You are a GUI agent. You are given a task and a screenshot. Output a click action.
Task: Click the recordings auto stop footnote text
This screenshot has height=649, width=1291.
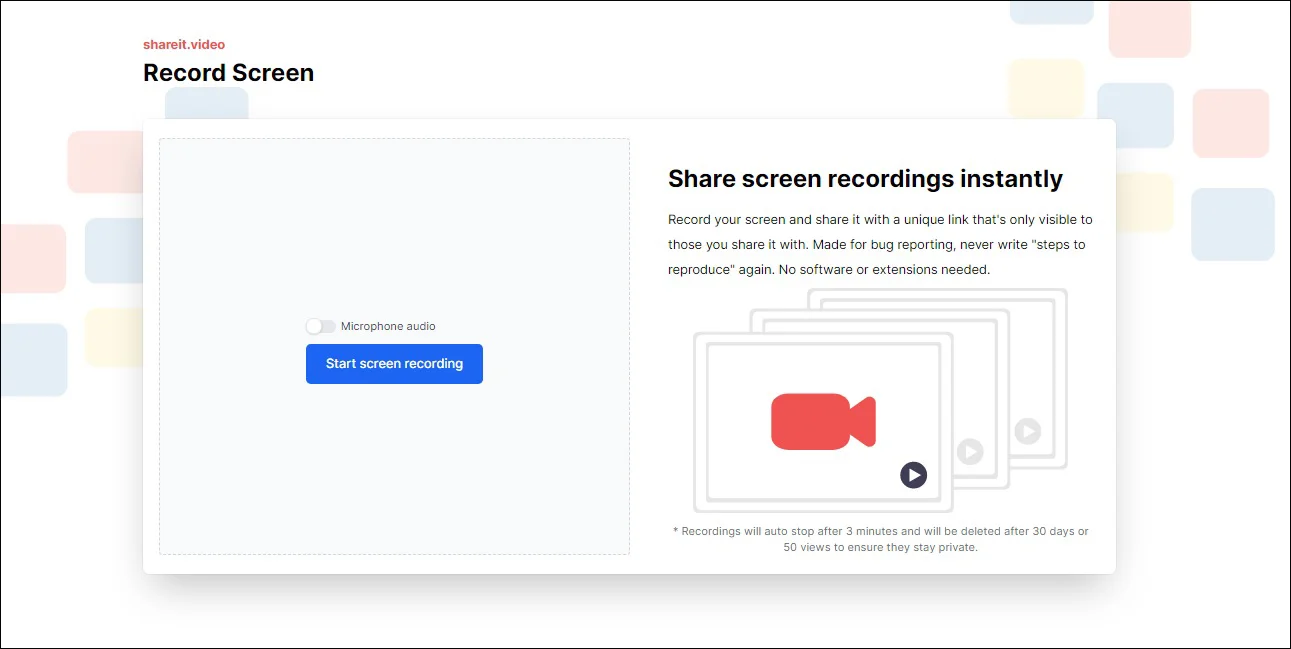click(880, 539)
